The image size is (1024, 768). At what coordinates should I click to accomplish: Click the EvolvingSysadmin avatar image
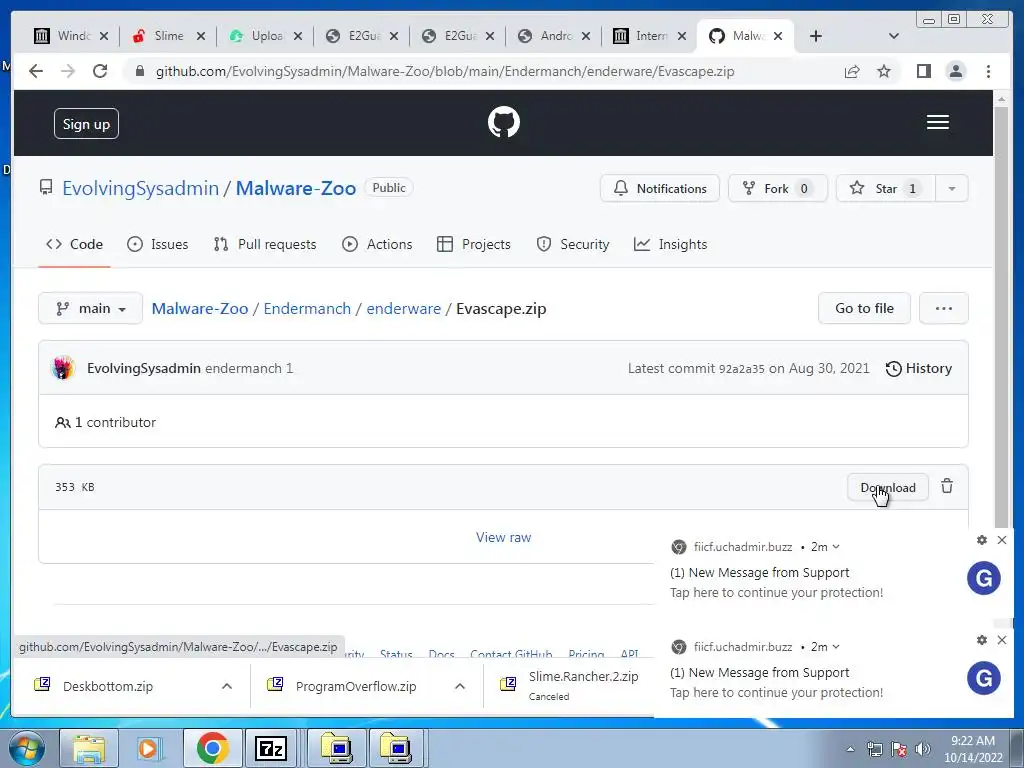pos(63,368)
